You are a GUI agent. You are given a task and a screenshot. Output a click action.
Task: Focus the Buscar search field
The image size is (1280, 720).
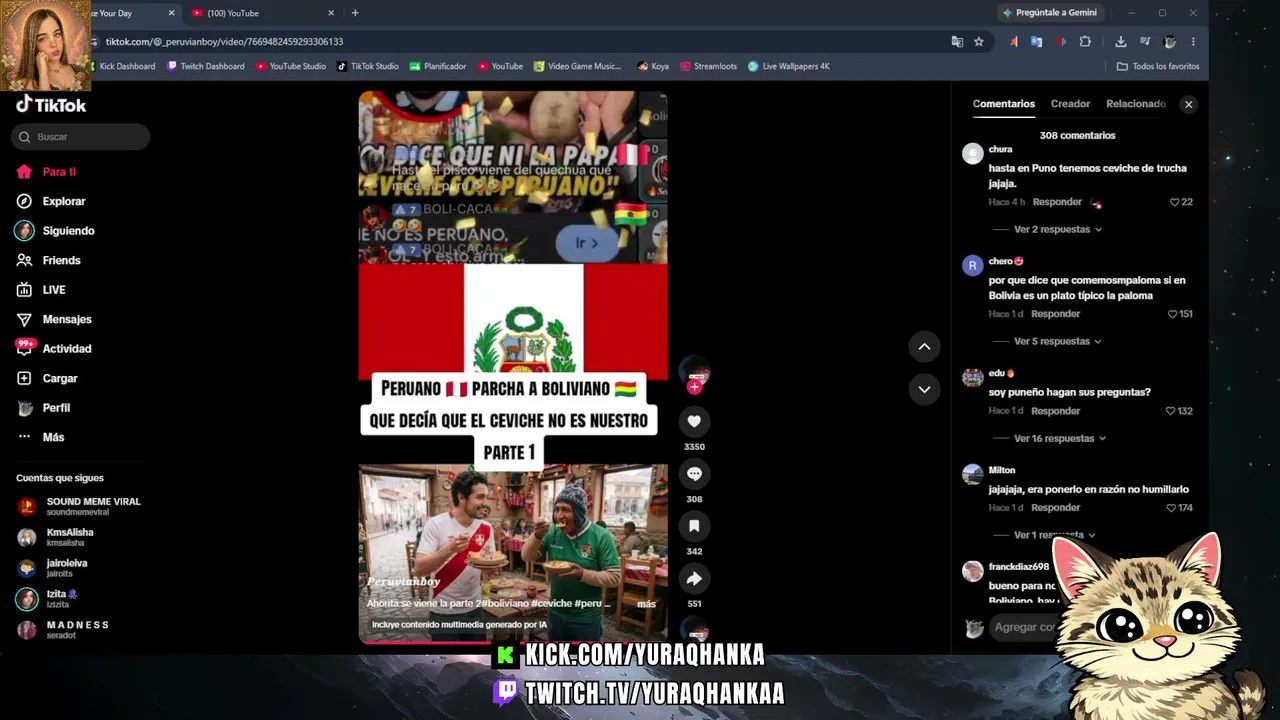tap(81, 137)
